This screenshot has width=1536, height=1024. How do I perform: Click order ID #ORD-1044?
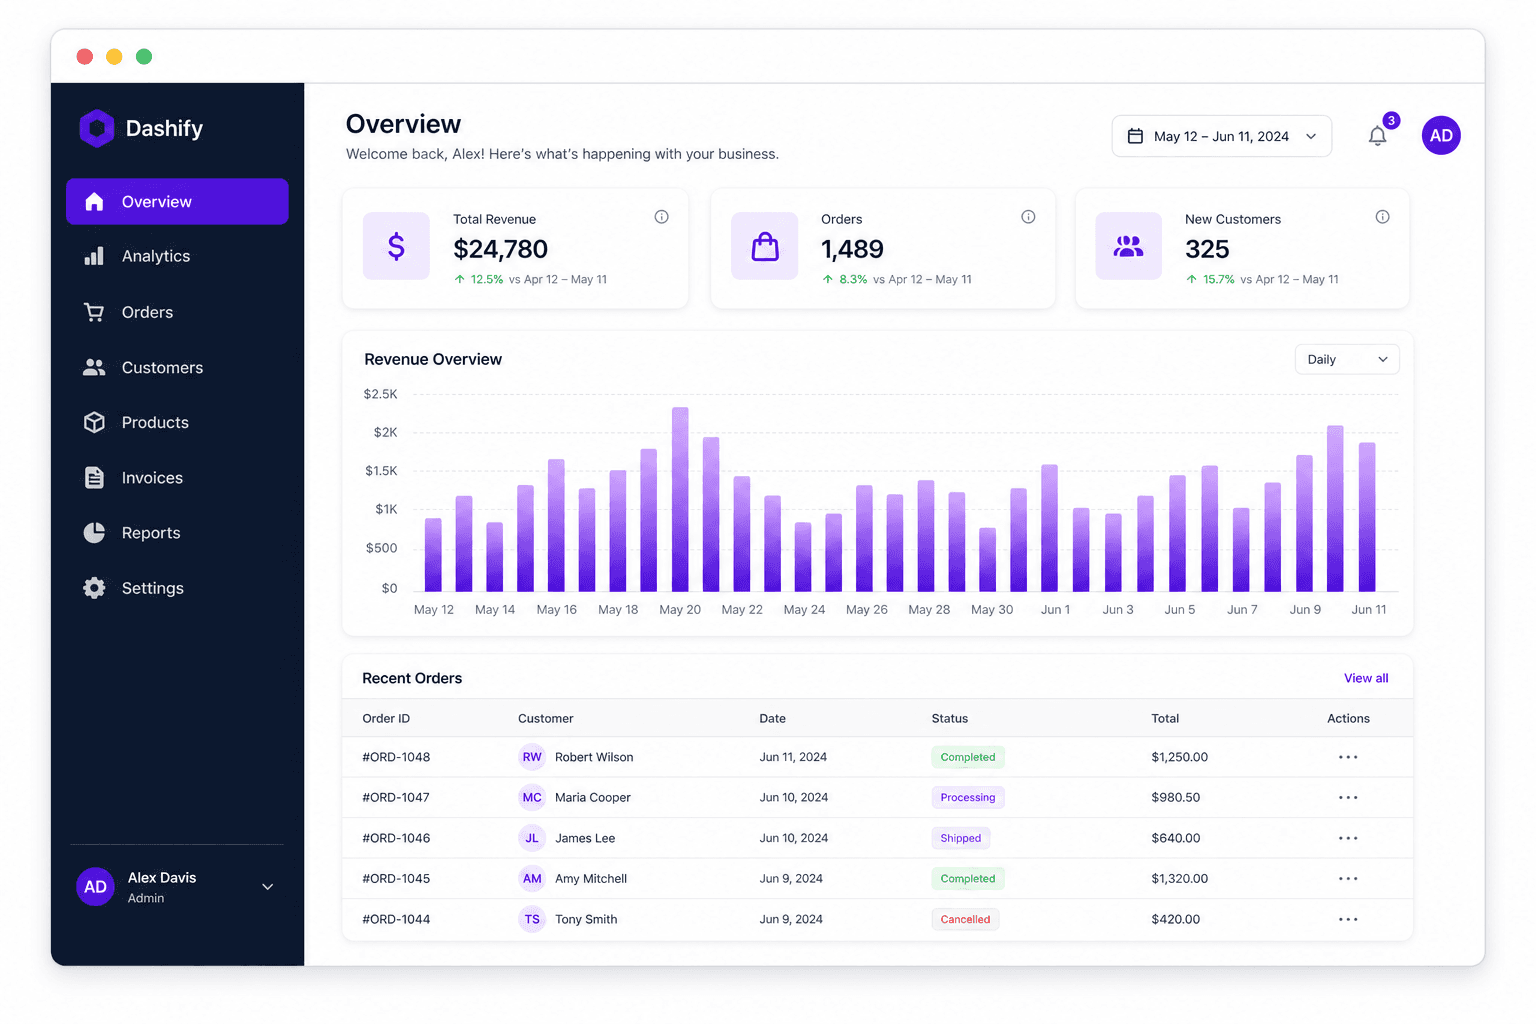tap(396, 919)
